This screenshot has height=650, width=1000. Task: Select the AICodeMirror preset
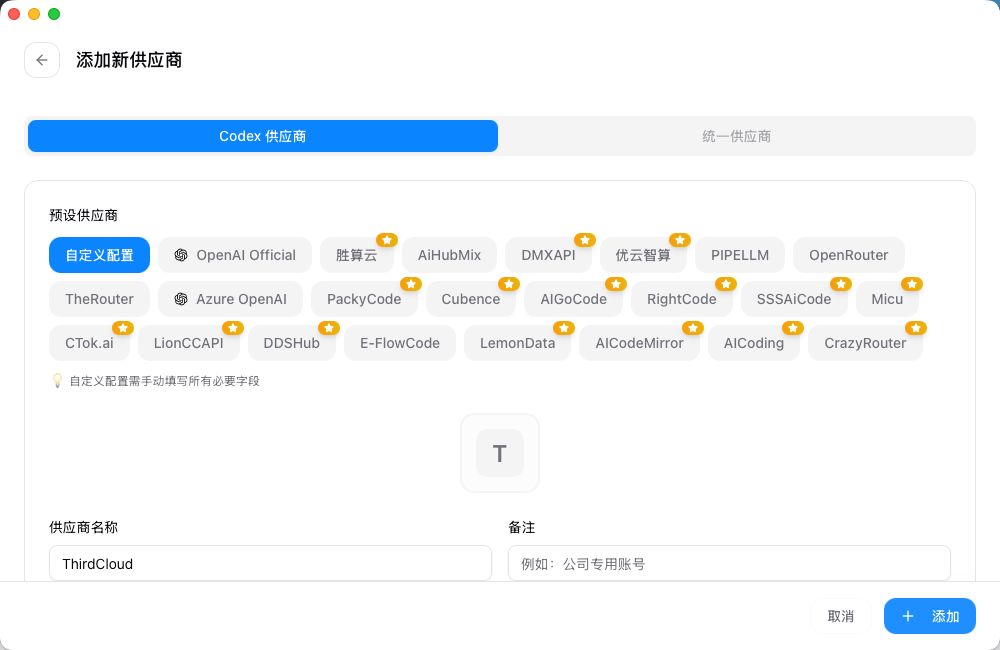coord(640,343)
